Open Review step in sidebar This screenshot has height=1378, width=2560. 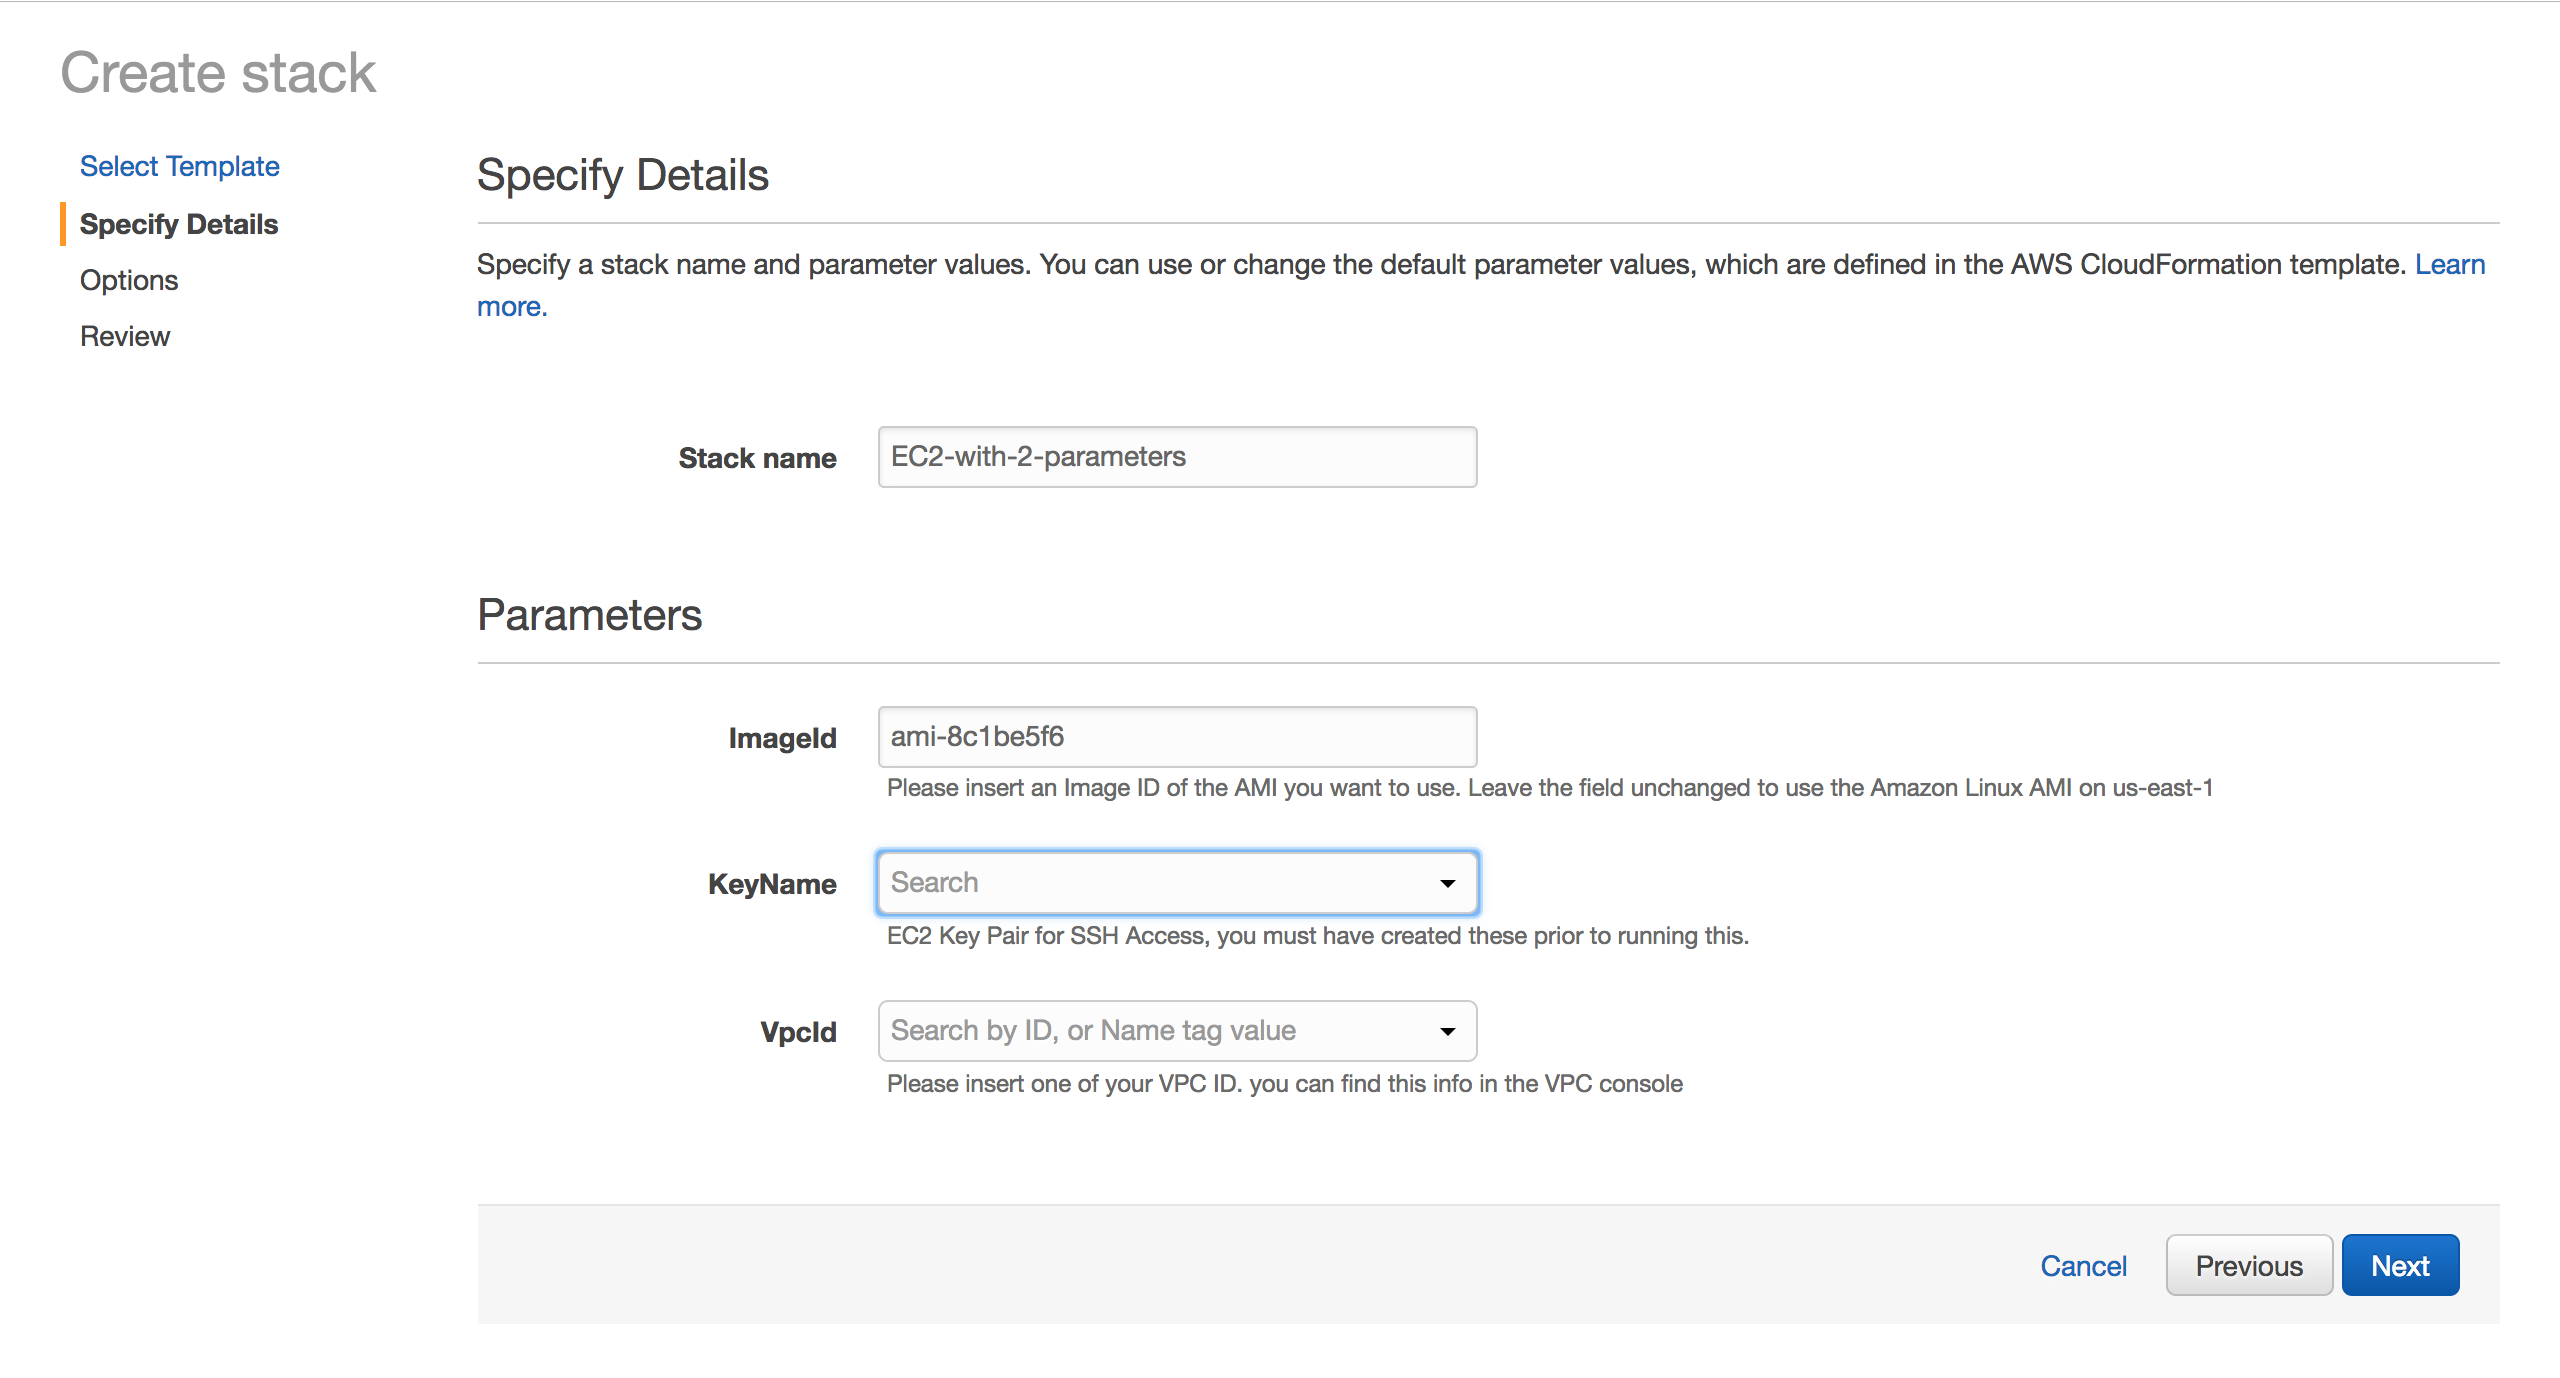coord(125,336)
